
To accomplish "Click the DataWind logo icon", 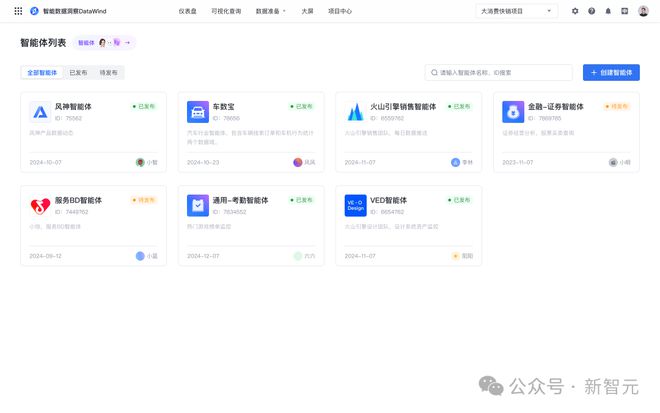I will 35,11.
